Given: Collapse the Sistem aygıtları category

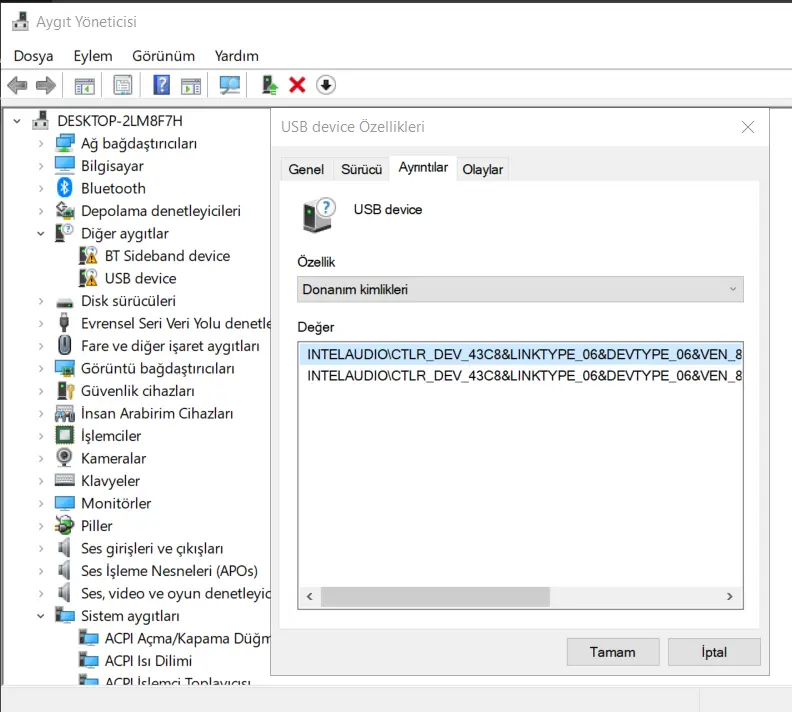Looking at the screenshot, I should click(41, 616).
